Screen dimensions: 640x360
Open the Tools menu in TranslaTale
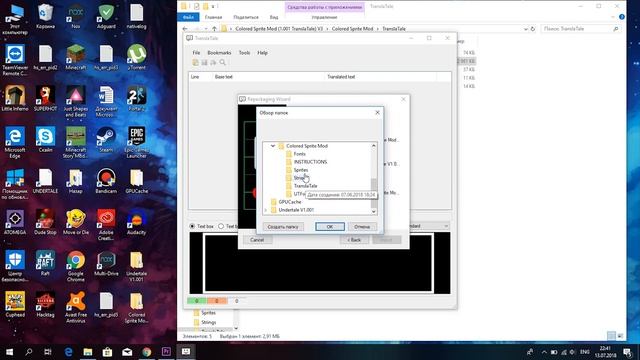[x=244, y=53]
